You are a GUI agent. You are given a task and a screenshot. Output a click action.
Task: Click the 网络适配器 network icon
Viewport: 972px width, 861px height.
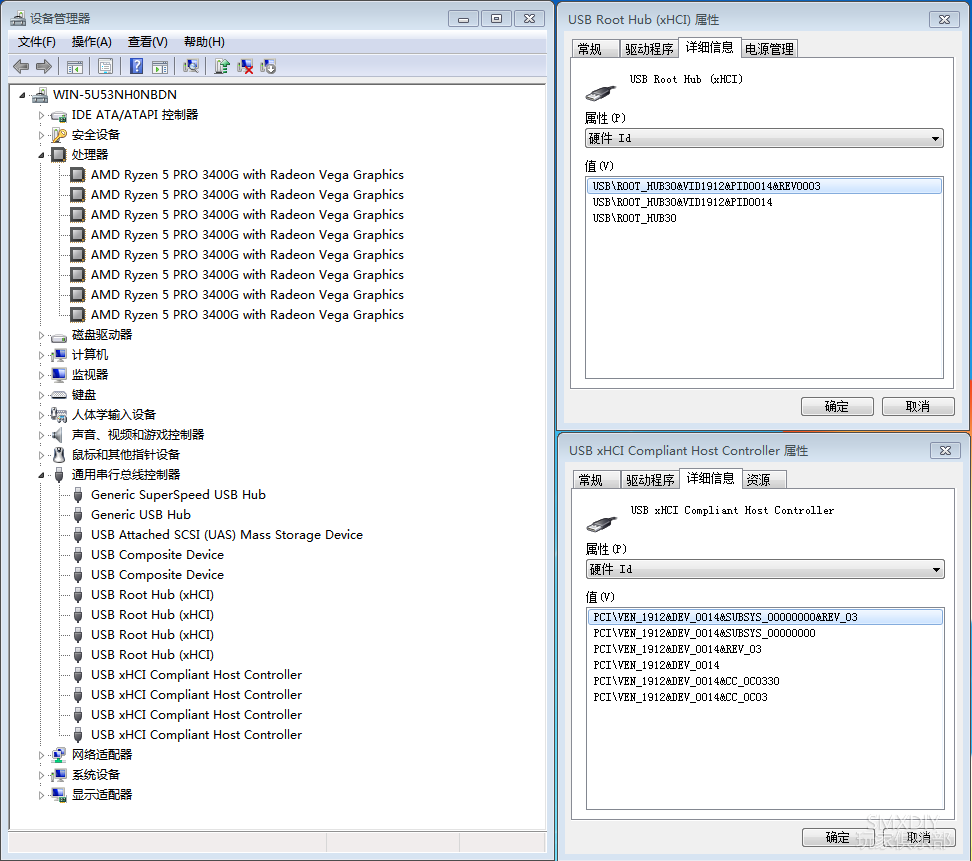(x=59, y=754)
